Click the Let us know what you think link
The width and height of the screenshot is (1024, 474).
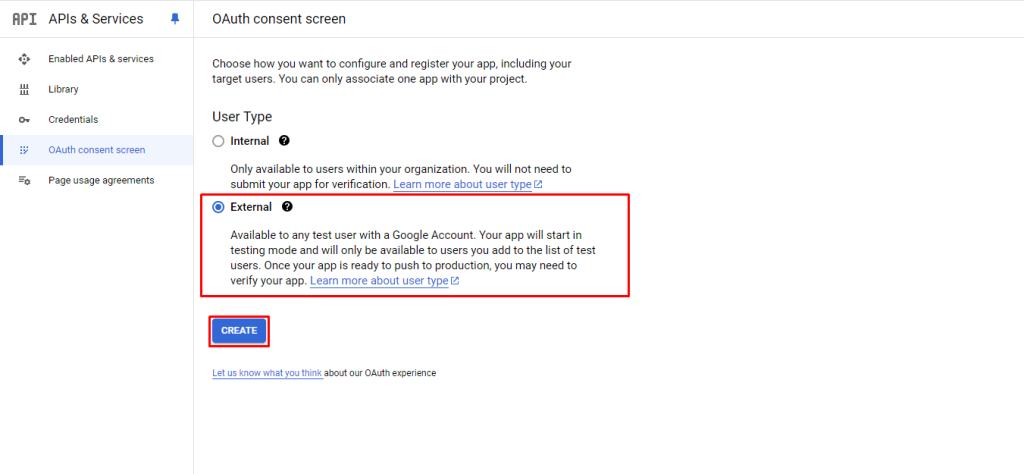(267, 373)
